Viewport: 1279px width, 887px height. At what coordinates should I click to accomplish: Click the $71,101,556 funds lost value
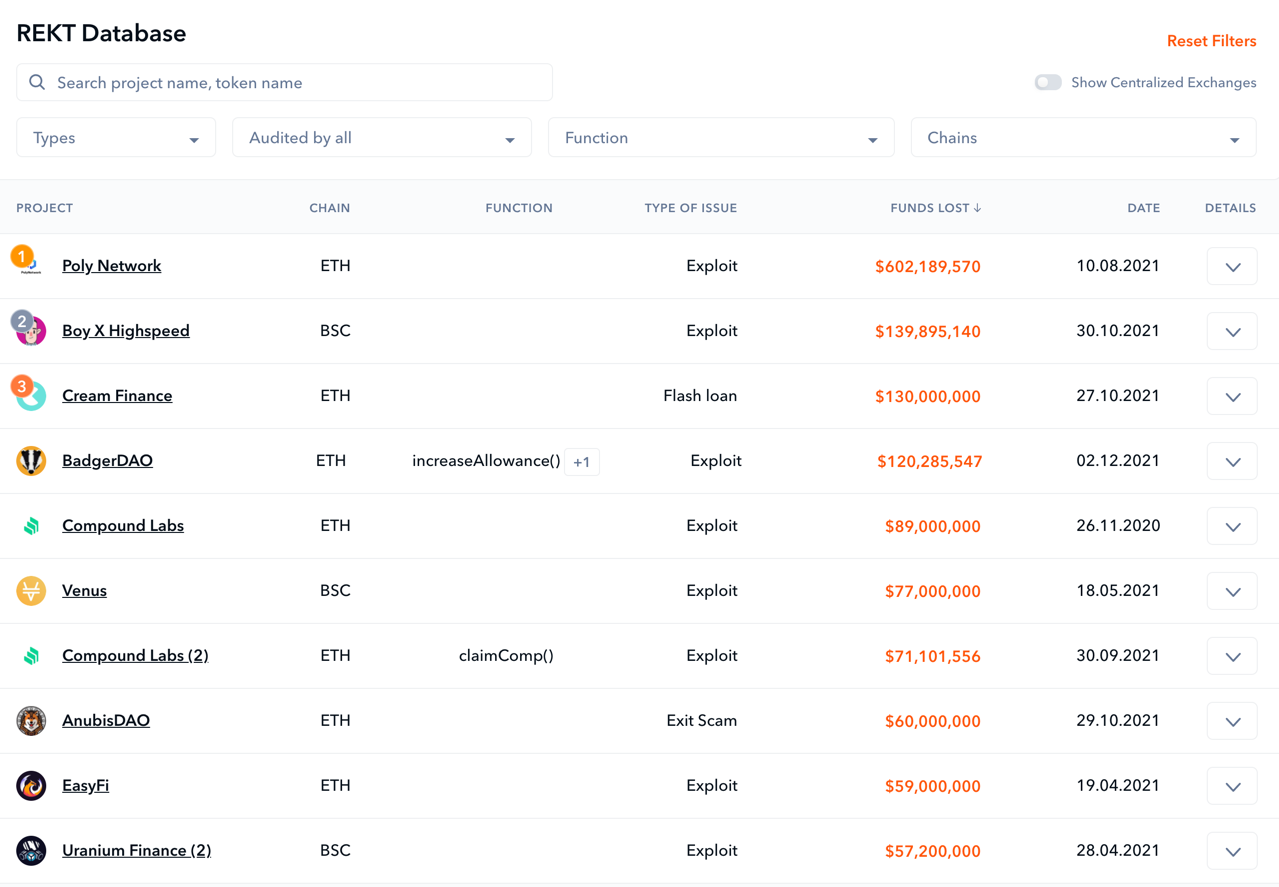tap(933, 657)
